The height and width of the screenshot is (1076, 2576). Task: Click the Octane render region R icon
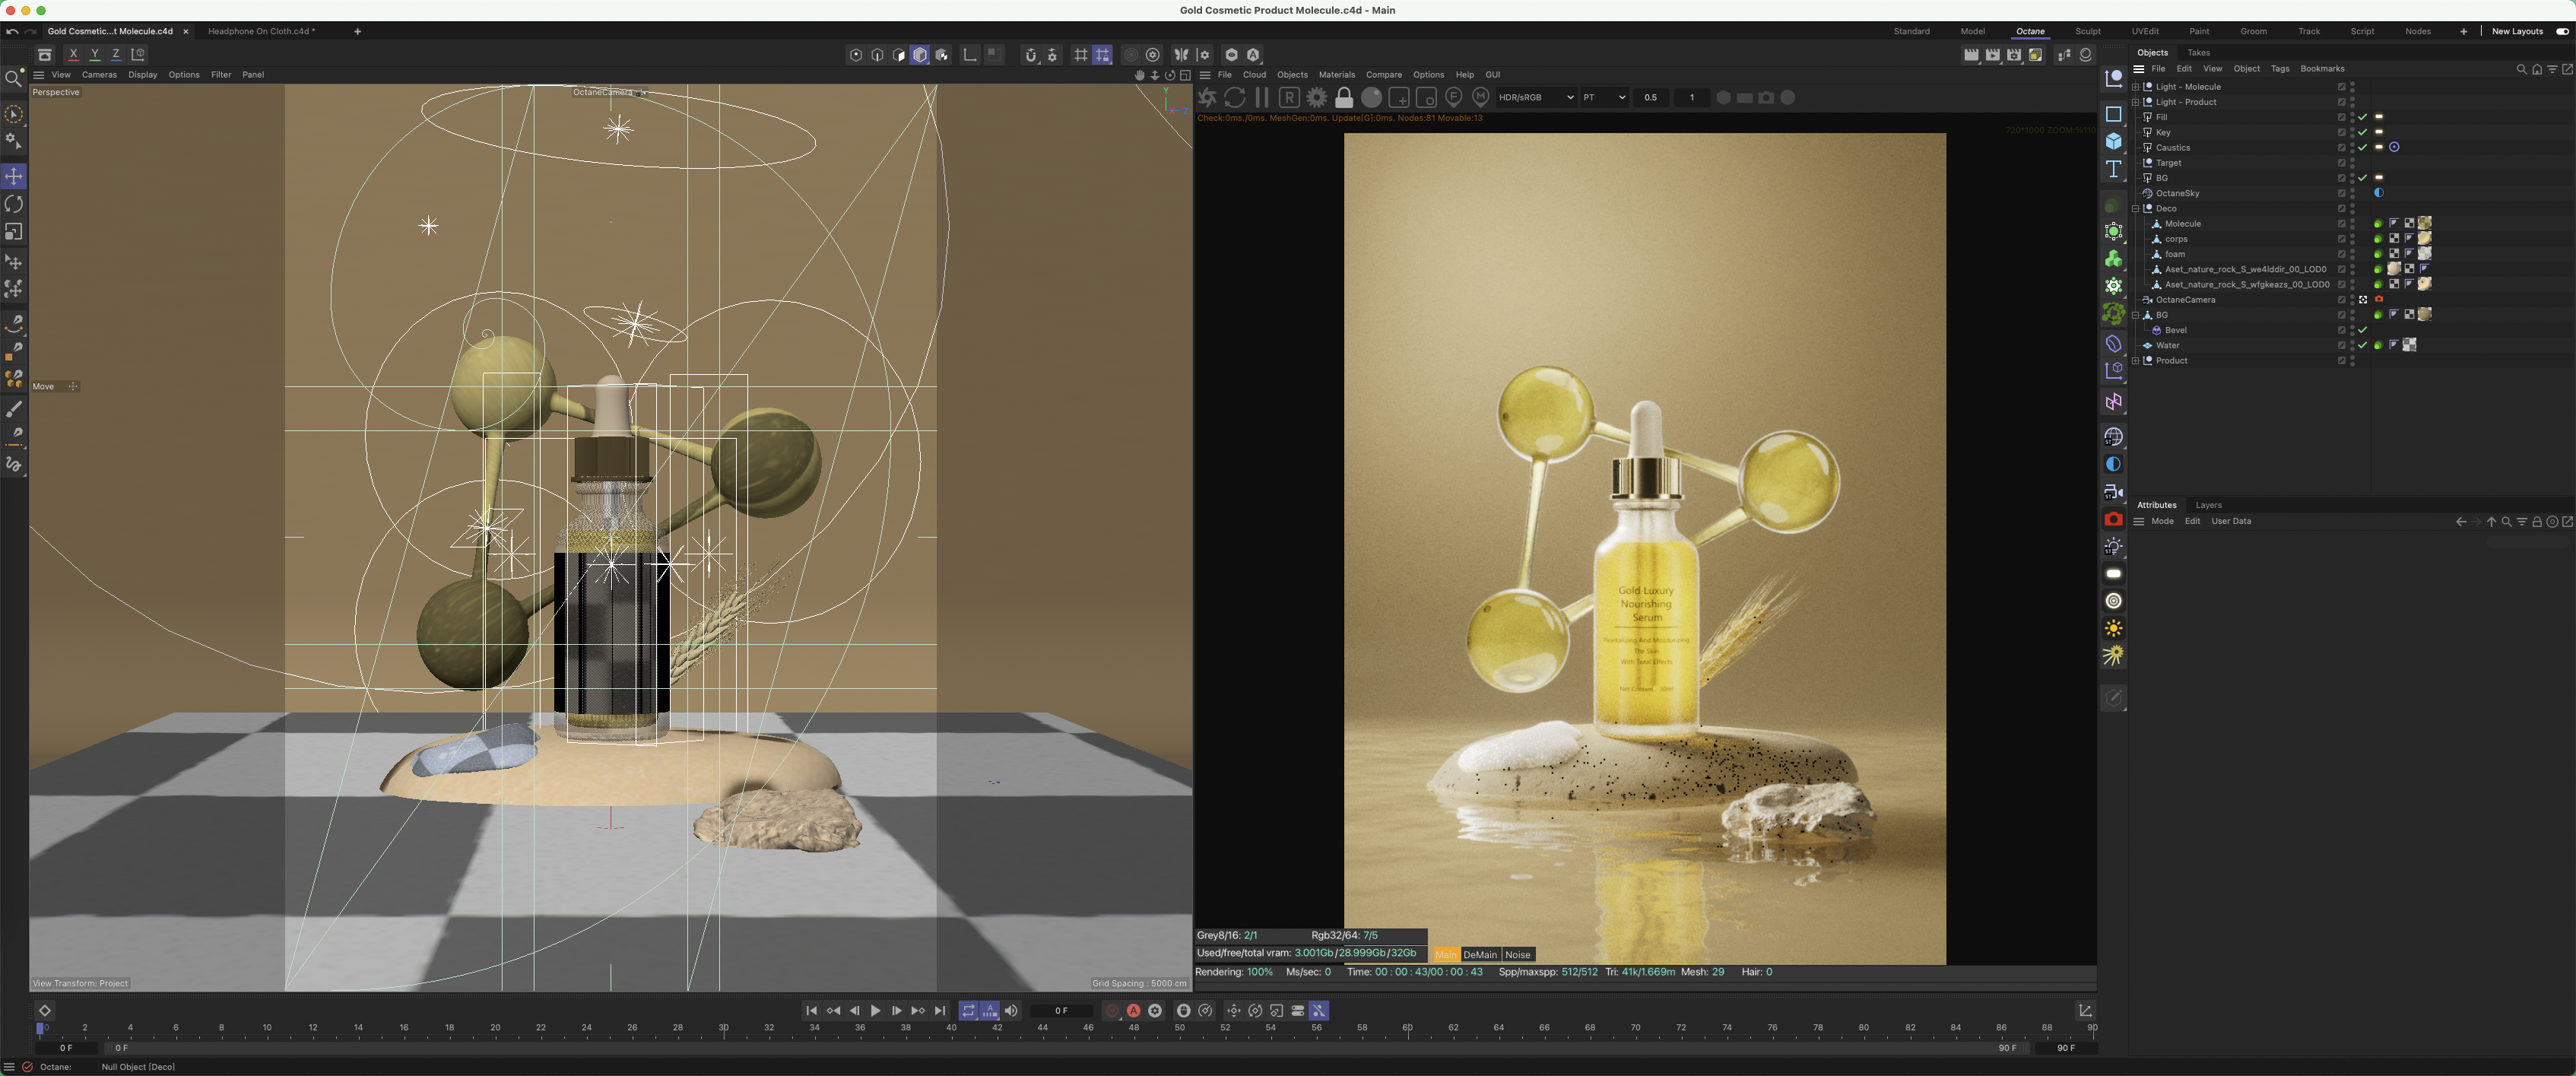[x=1289, y=97]
